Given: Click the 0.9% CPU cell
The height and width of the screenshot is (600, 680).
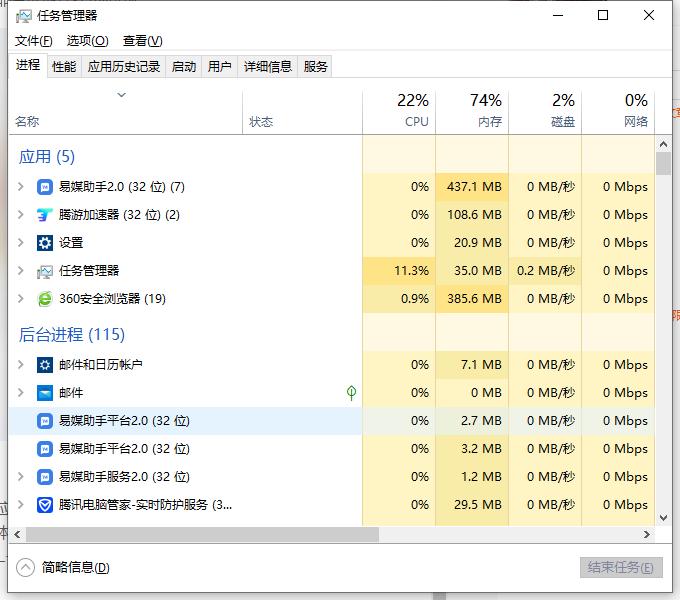Looking at the screenshot, I should [399, 299].
